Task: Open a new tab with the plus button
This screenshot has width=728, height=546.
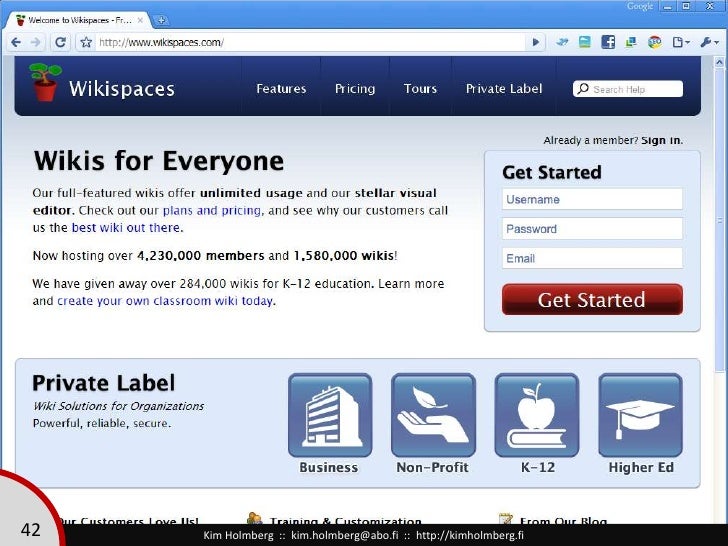Action: (x=161, y=20)
